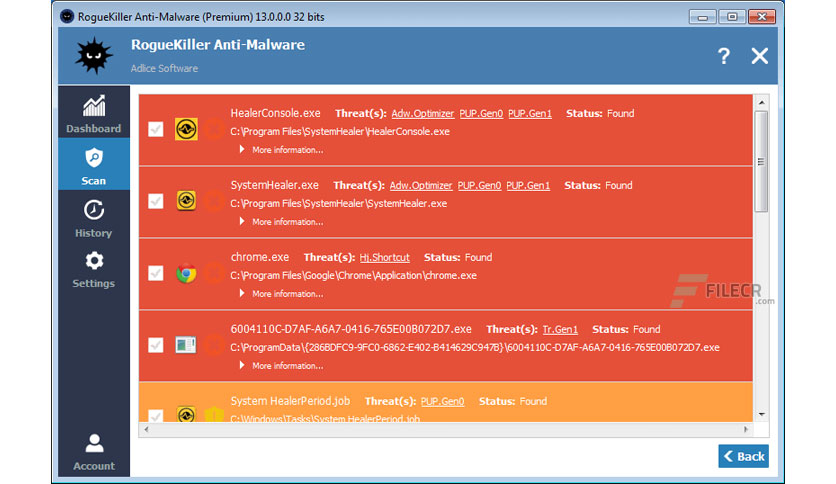
Task: Click the Adlice Software subtitle
Action: click(x=164, y=68)
